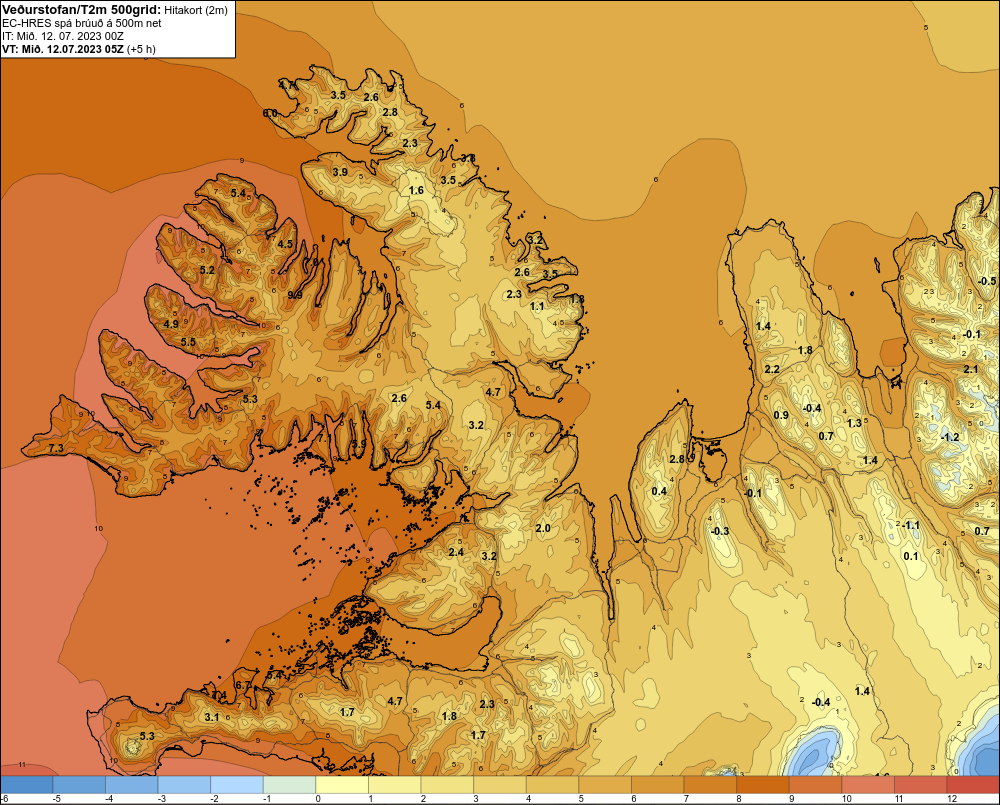Click the legend swatch between 8 and 9
1000x805 pixels.
point(763,785)
